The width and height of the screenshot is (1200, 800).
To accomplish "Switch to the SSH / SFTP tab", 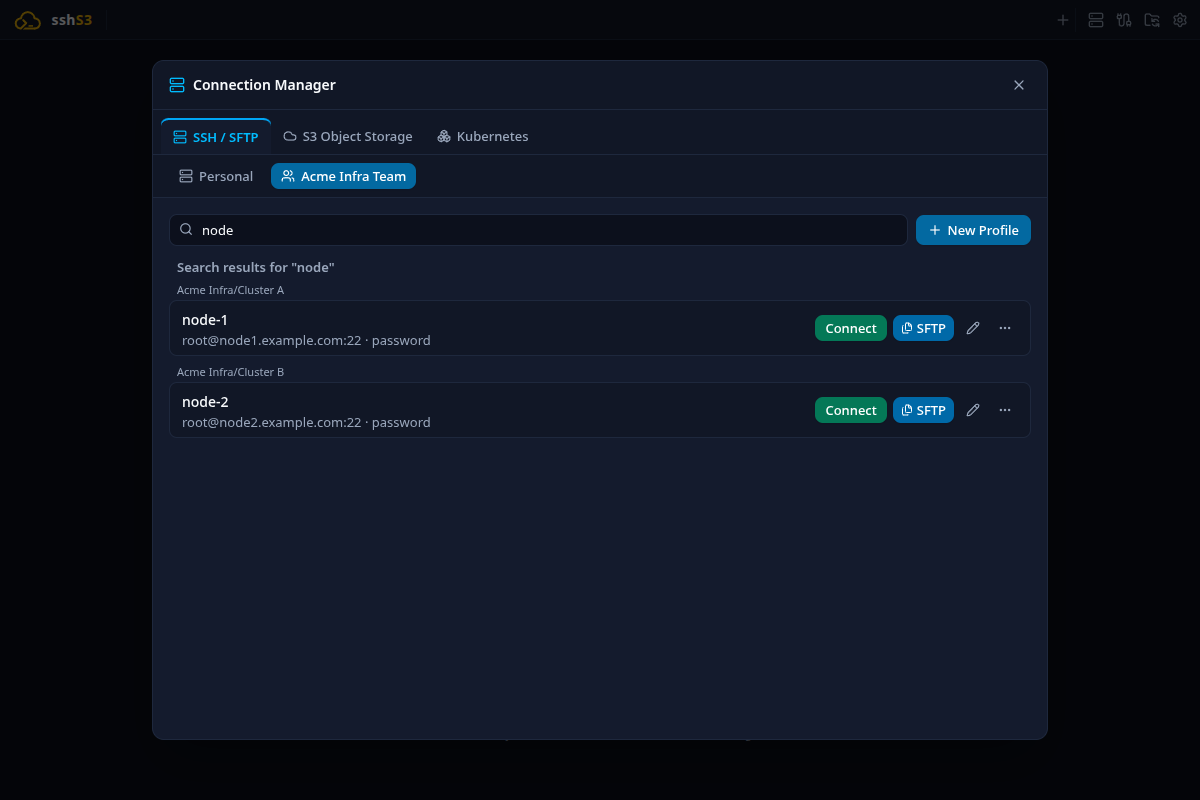I will click(216, 136).
